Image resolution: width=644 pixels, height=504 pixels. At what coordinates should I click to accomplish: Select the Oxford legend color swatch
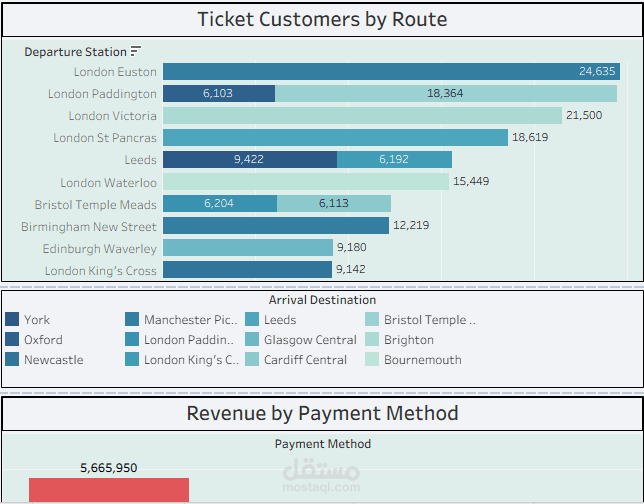coord(12,340)
